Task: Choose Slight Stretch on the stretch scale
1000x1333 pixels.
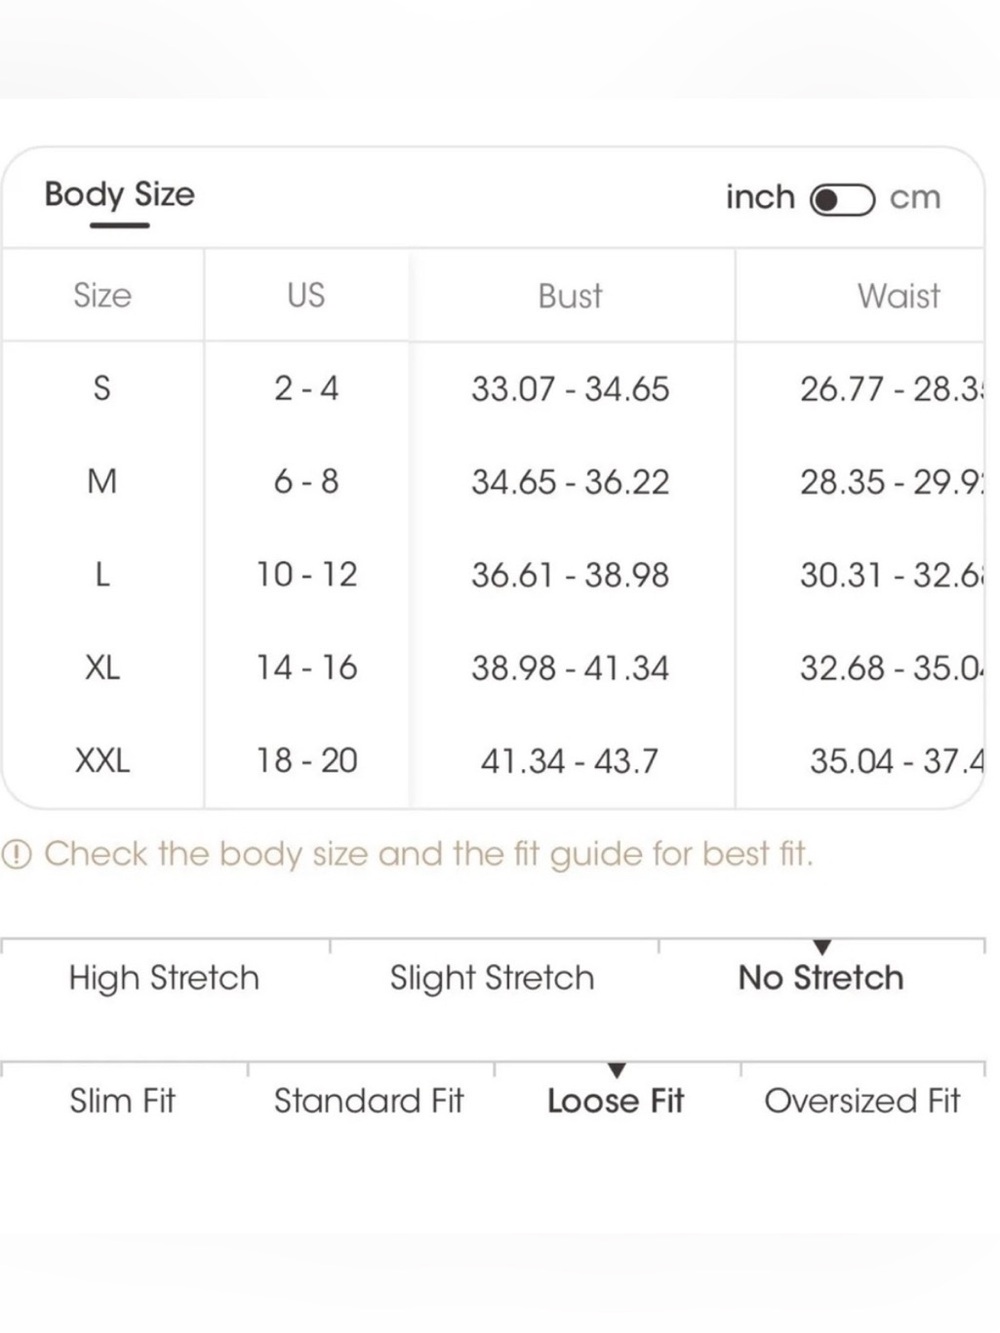Action: click(x=492, y=978)
